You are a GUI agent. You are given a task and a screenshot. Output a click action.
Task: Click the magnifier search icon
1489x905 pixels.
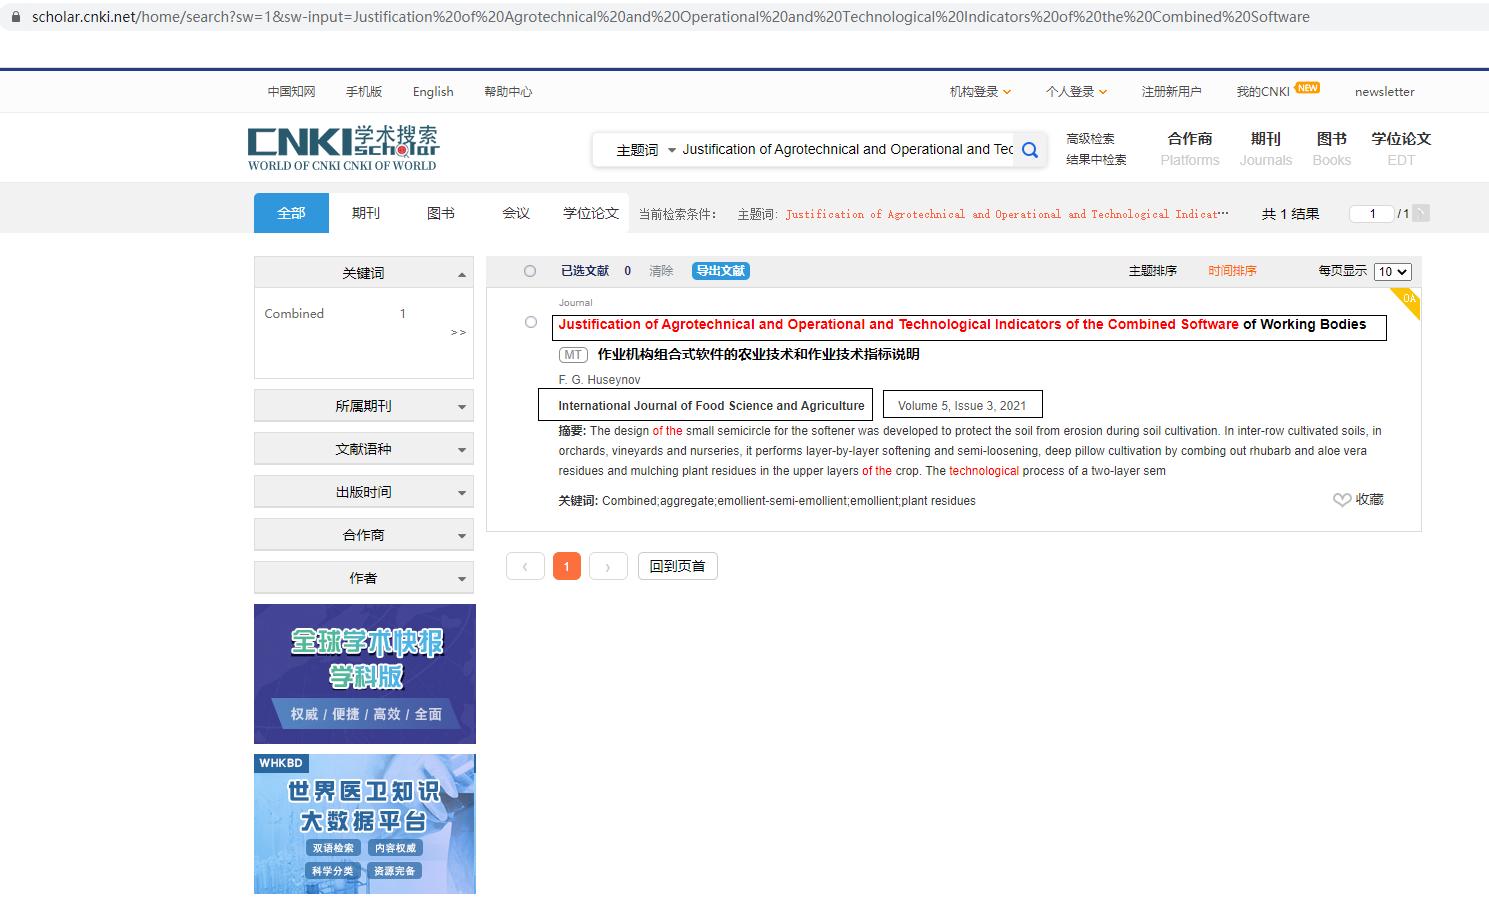pos(1030,150)
